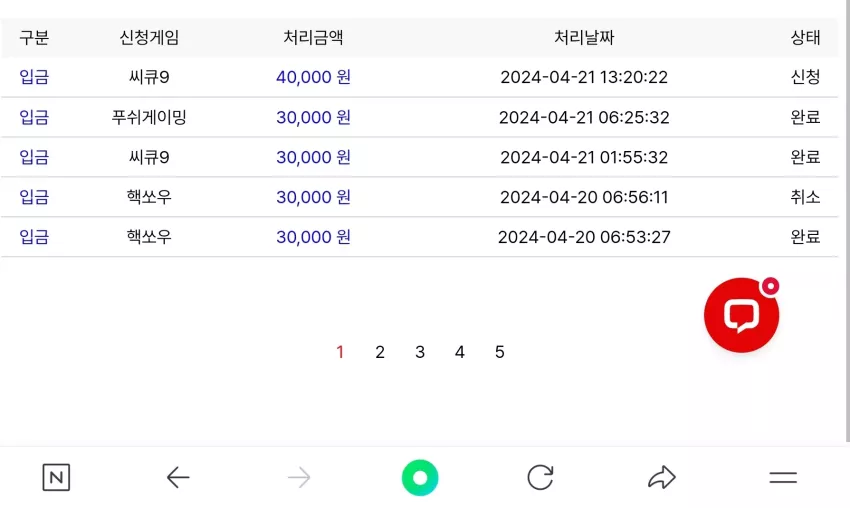Go to page 4 of results
This screenshot has width=850, height=508.
pyautogui.click(x=460, y=352)
